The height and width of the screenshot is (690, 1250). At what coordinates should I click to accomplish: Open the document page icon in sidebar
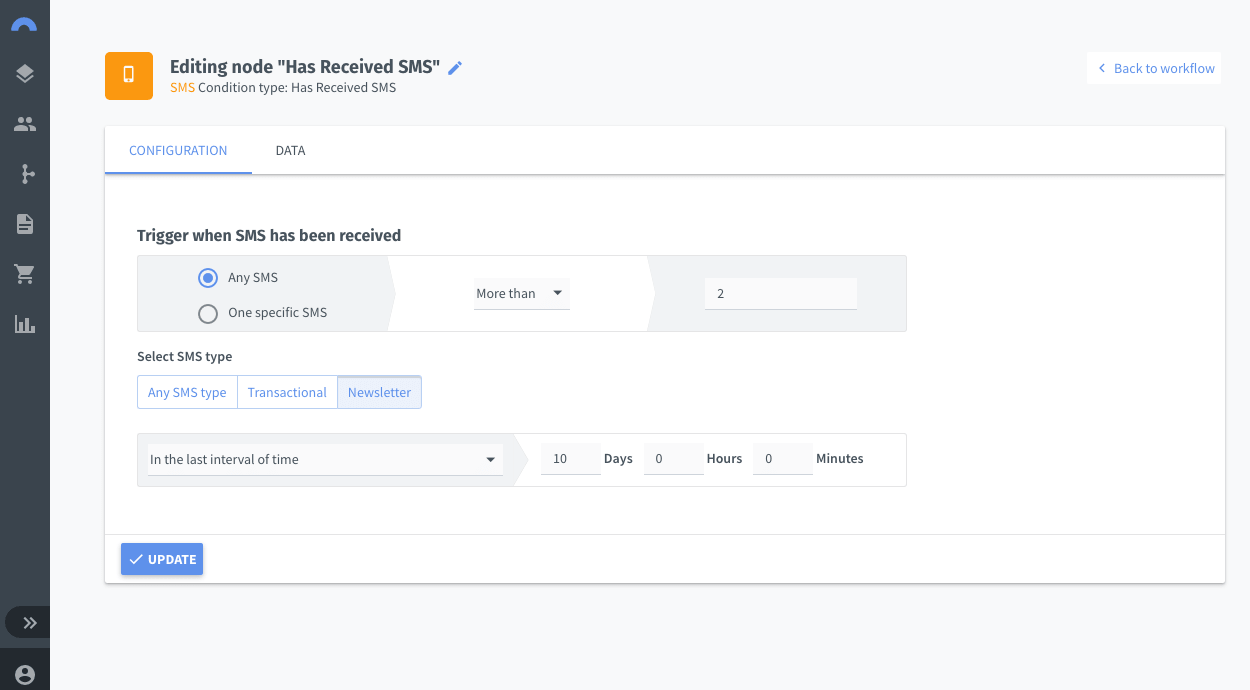24,224
